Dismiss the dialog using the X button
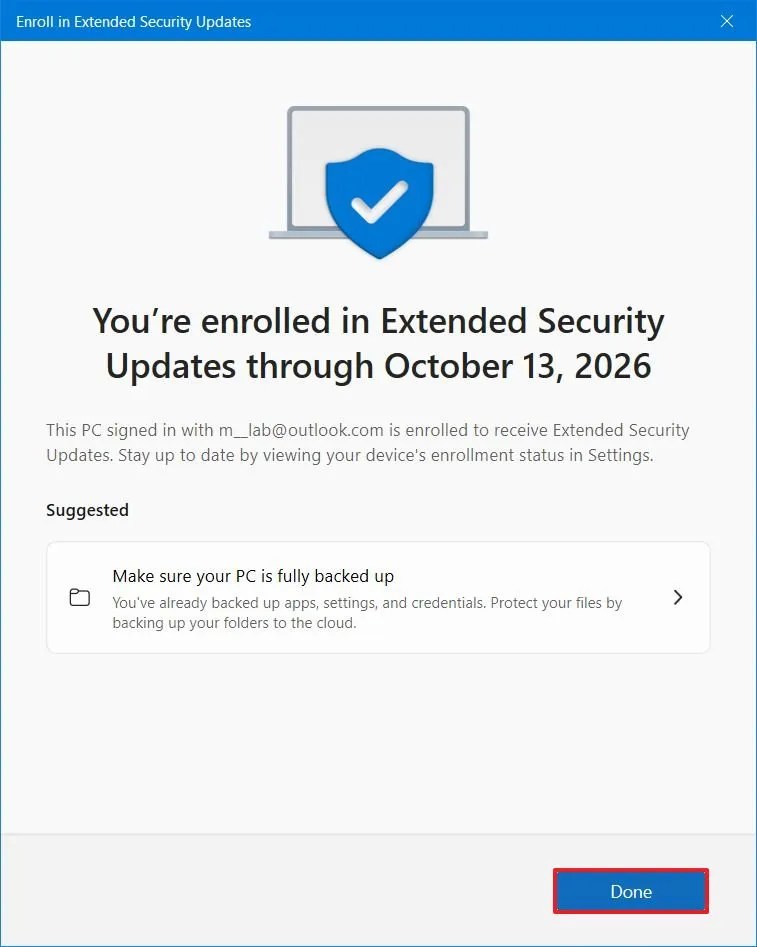The height and width of the screenshot is (947, 757). point(727,21)
